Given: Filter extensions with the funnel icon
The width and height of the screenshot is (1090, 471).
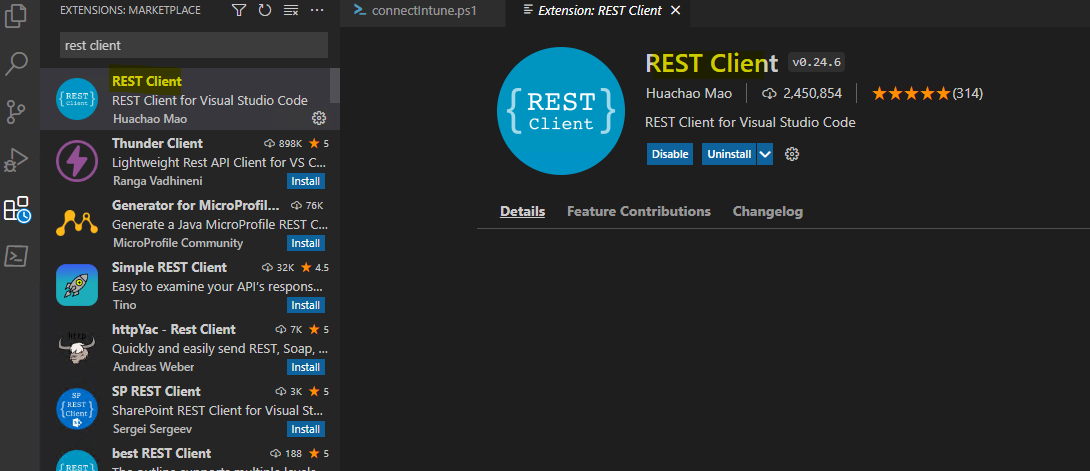Looking at the screenshot, I should (238, 10).
